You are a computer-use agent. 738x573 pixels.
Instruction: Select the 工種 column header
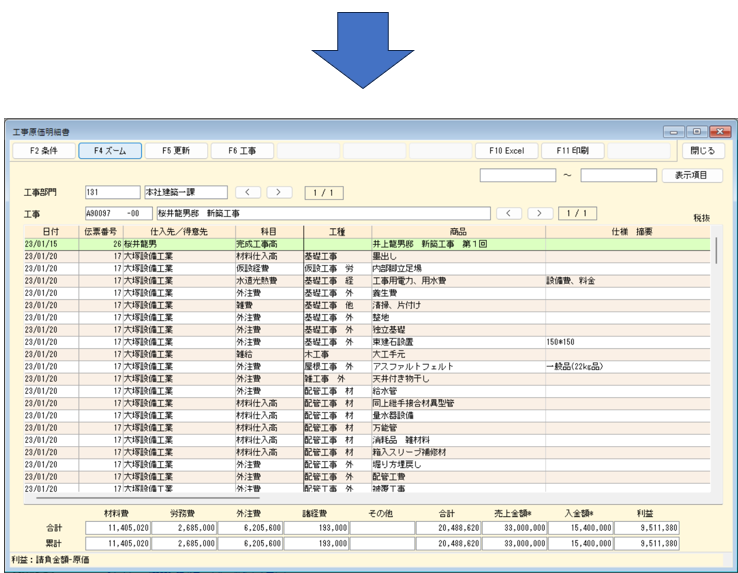point(337,232)
